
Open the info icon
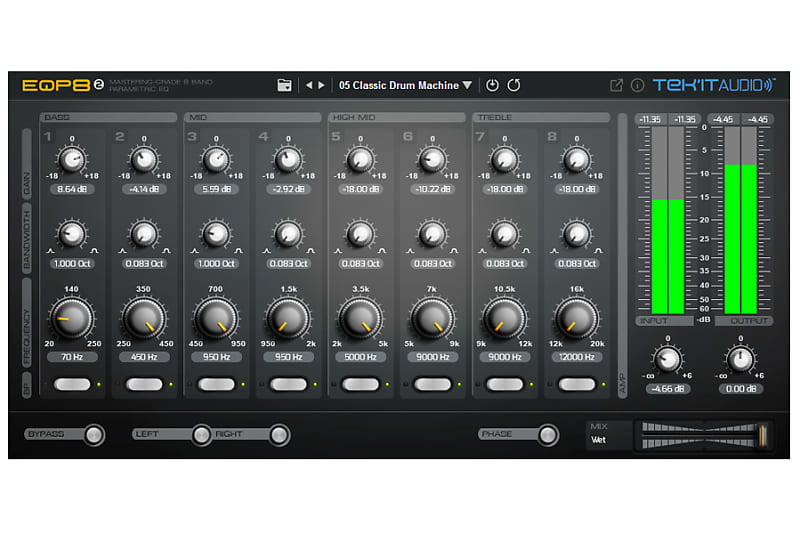[x=637, y=85]
